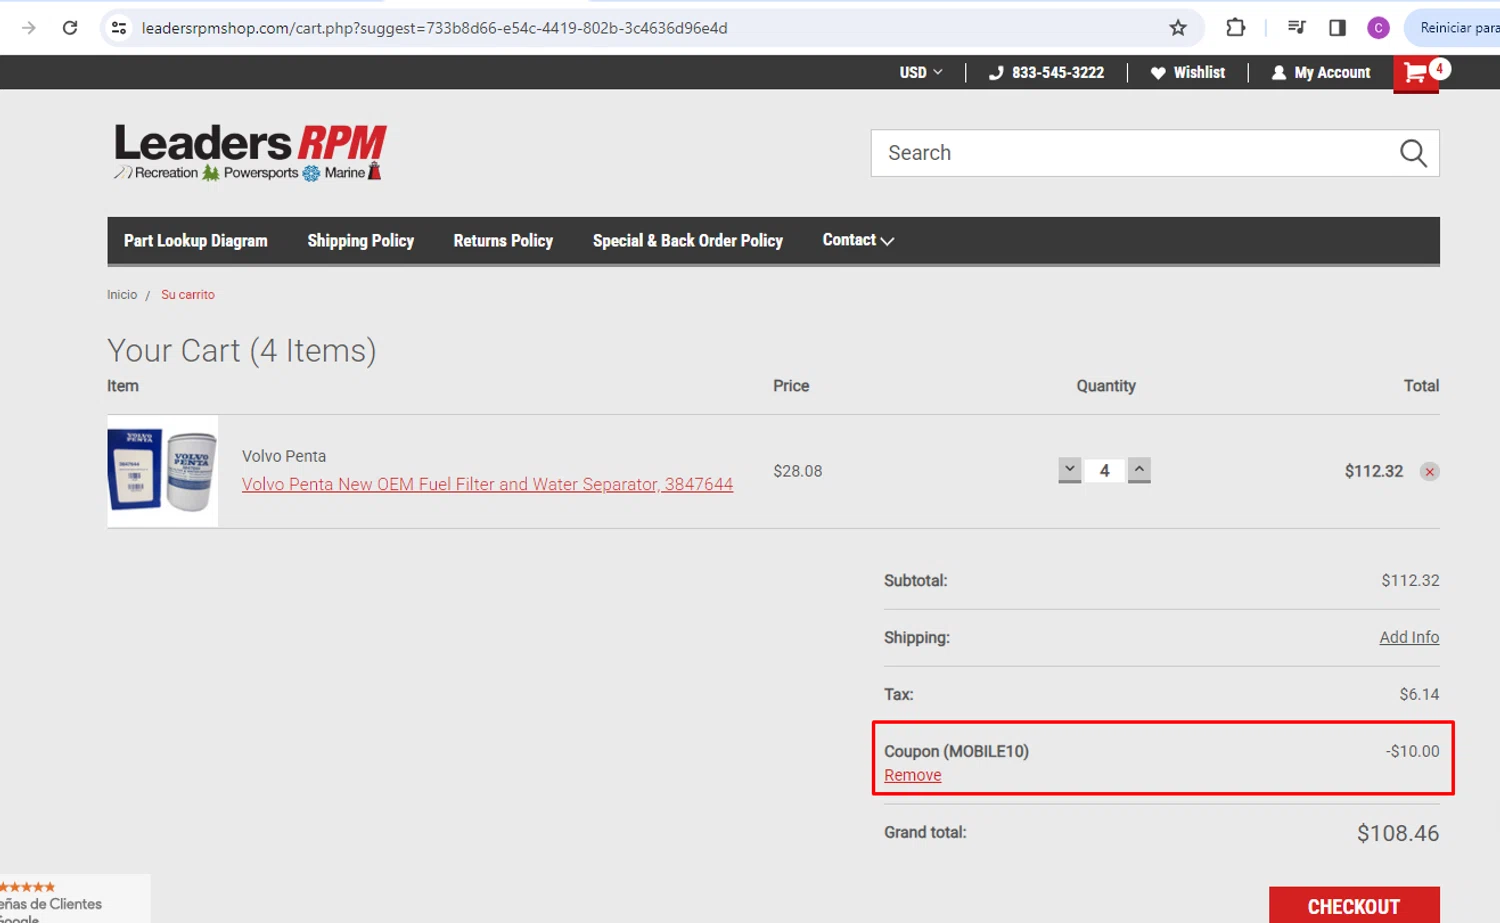Open site information icon in address bar
1500x923 pixels.
point(119,28)
